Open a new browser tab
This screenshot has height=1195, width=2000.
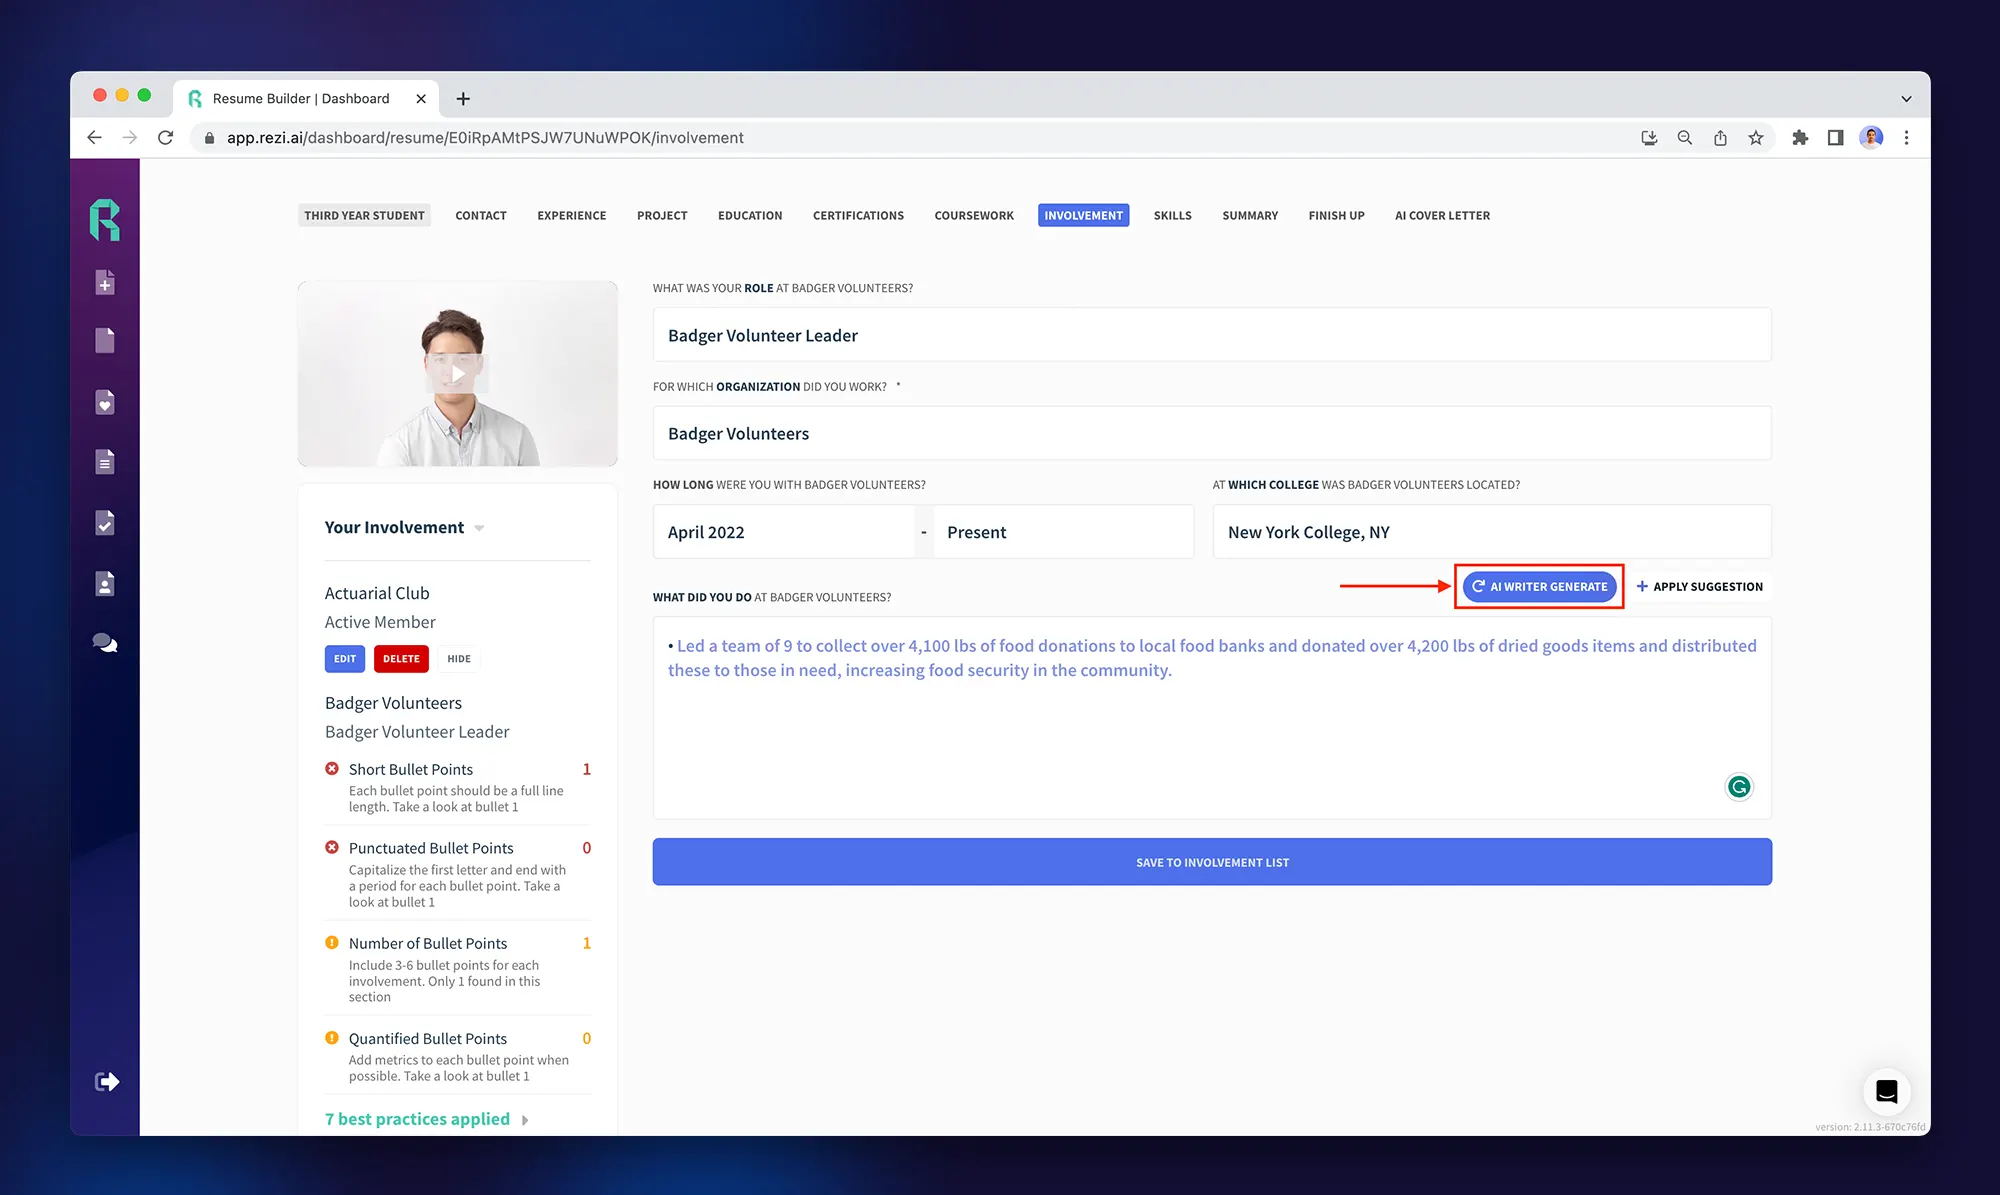click(x=463, y=98)
